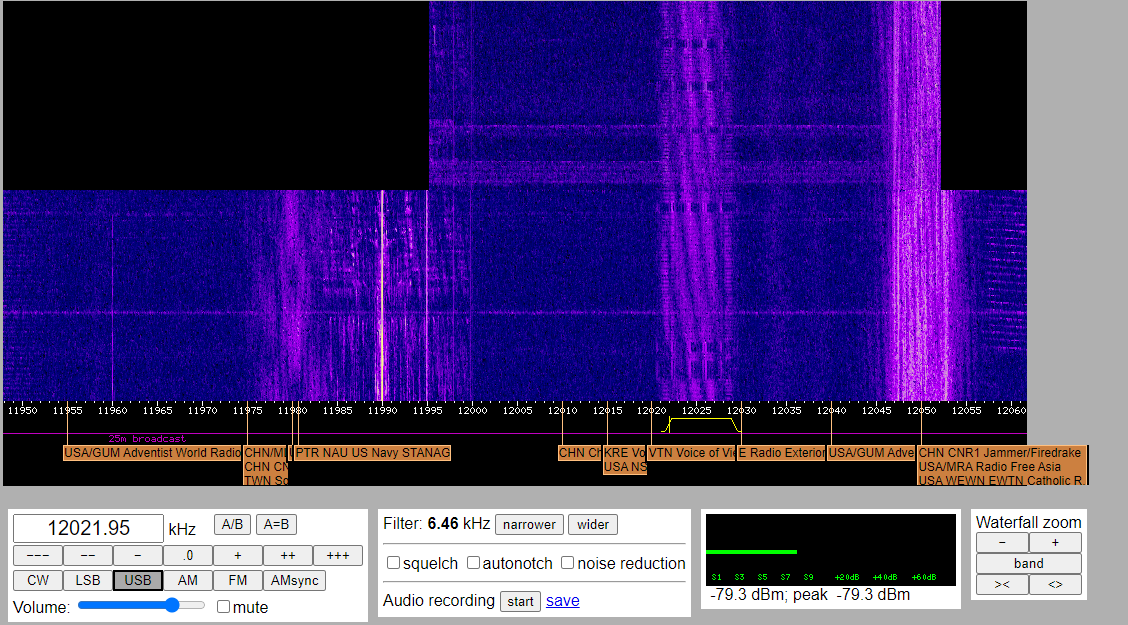The width and height of the screenshot is (1128, 625).
Task: Select CW demodulation mode
Action: [x=38, y=580]
